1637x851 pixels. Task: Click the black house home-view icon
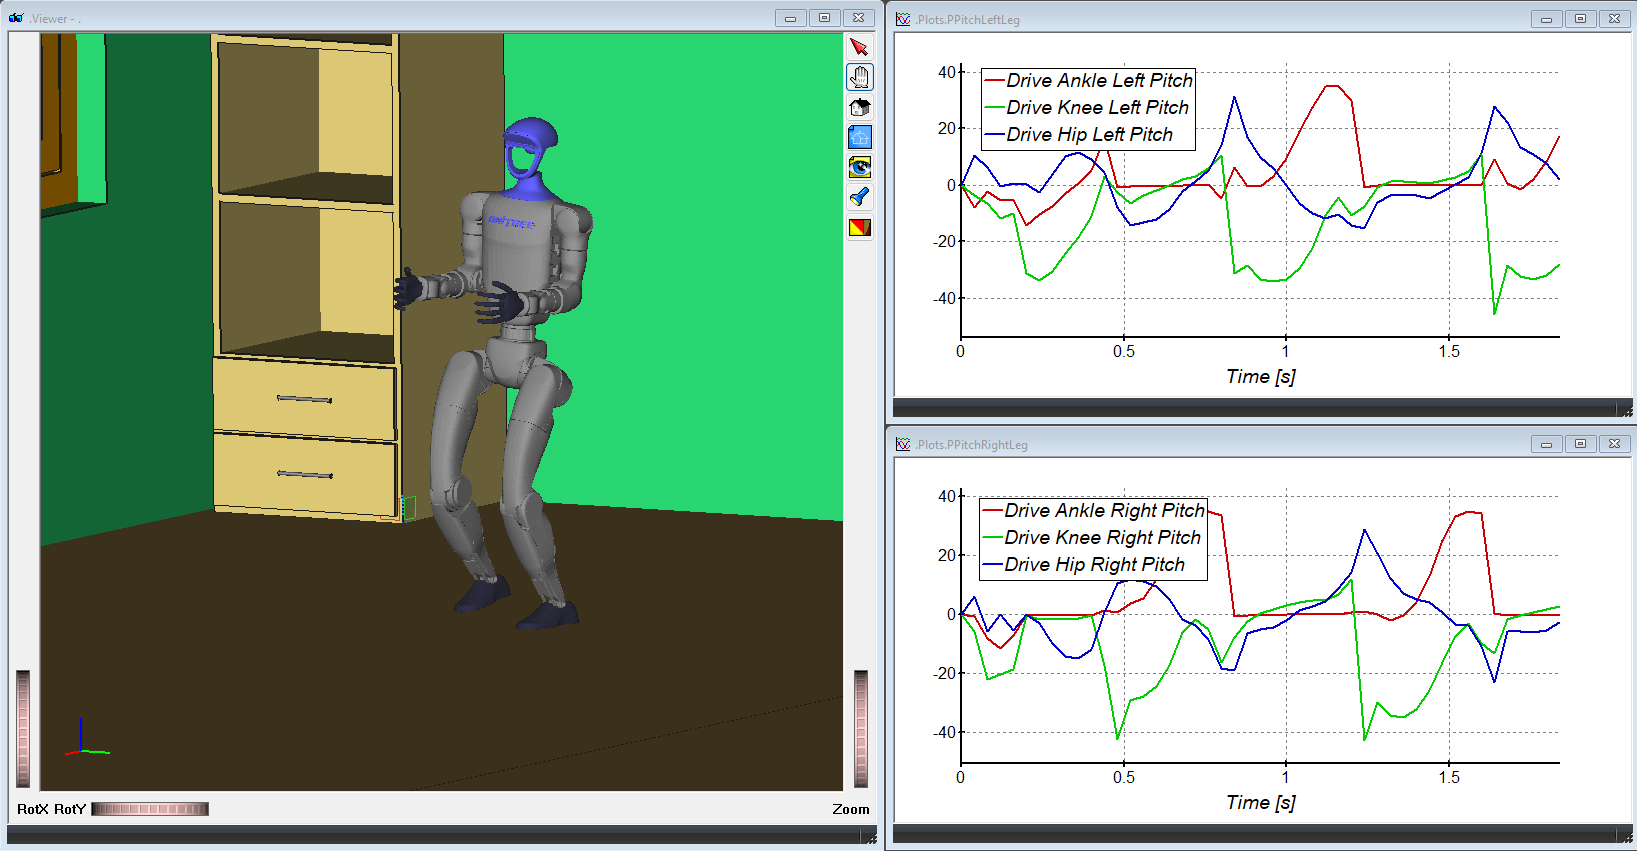pos(859,107)
